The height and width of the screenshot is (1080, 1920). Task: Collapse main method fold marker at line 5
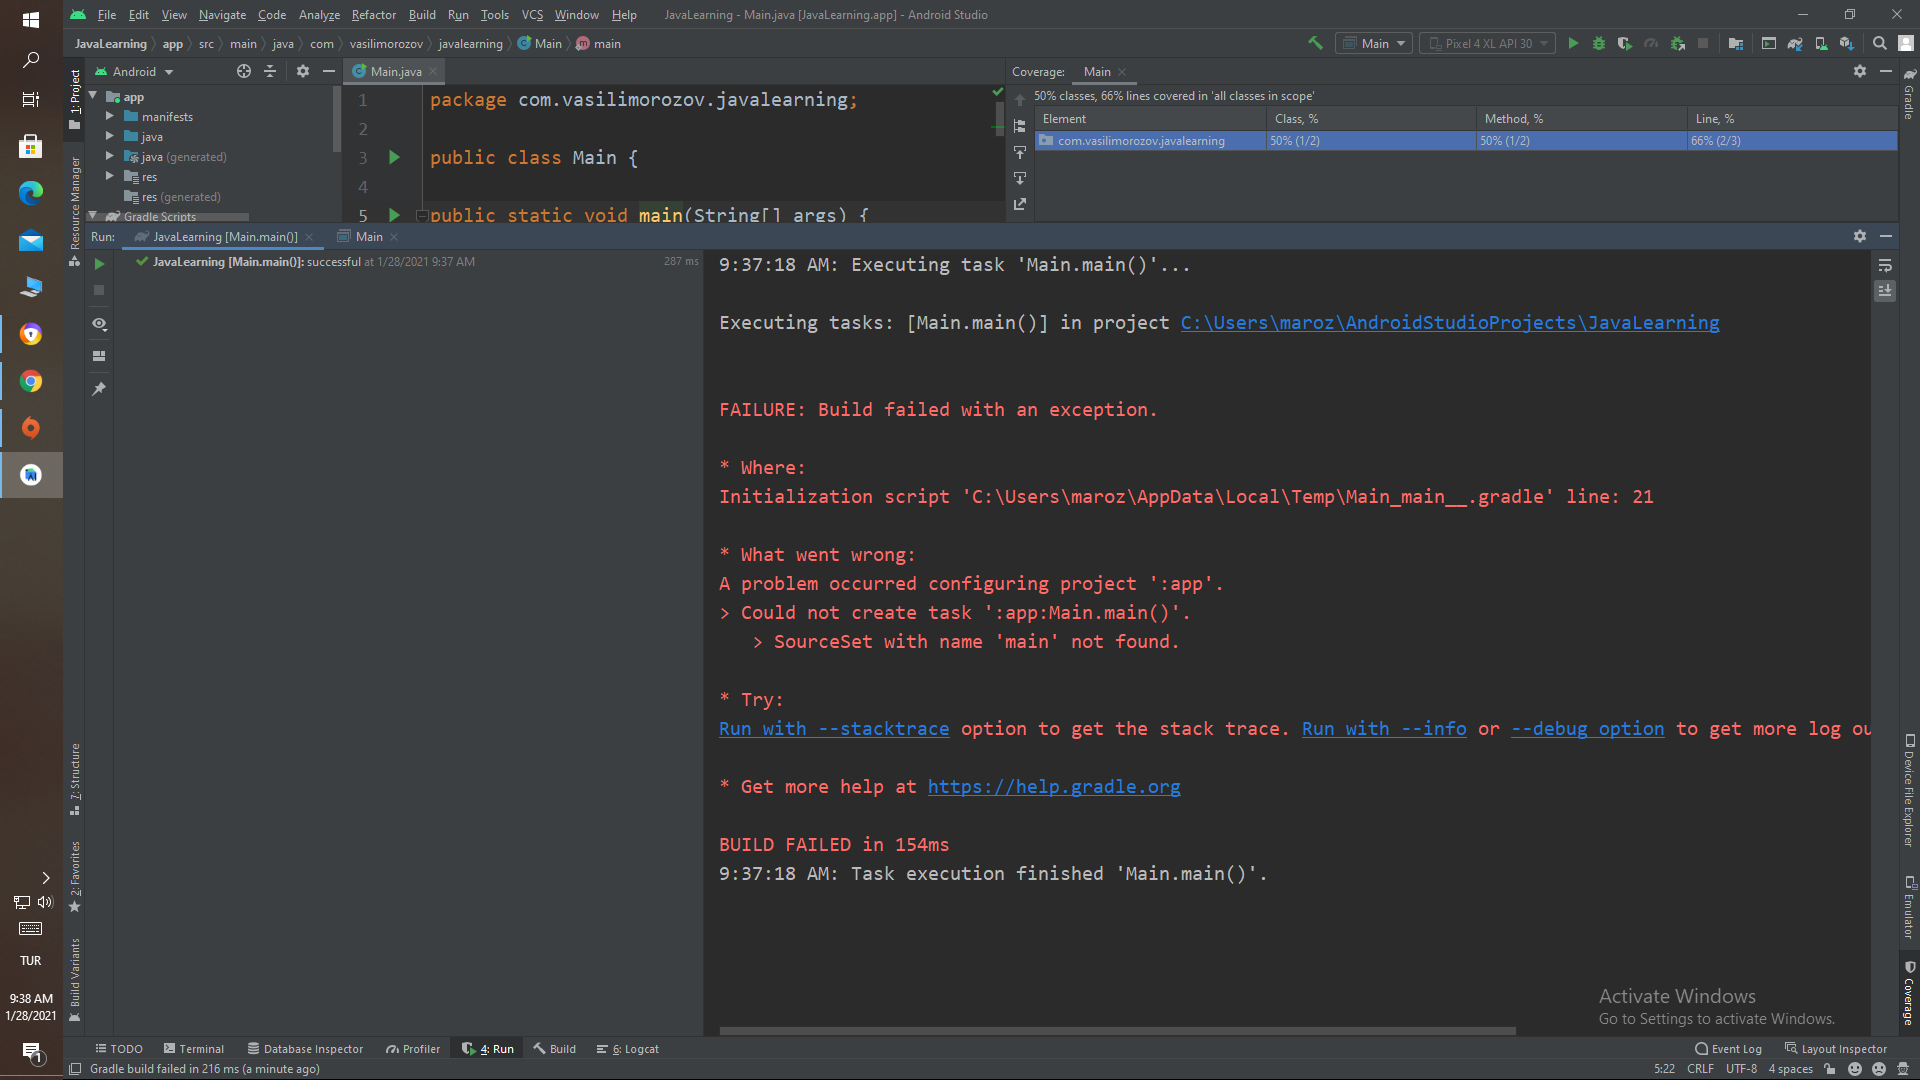tap(421, 215)
